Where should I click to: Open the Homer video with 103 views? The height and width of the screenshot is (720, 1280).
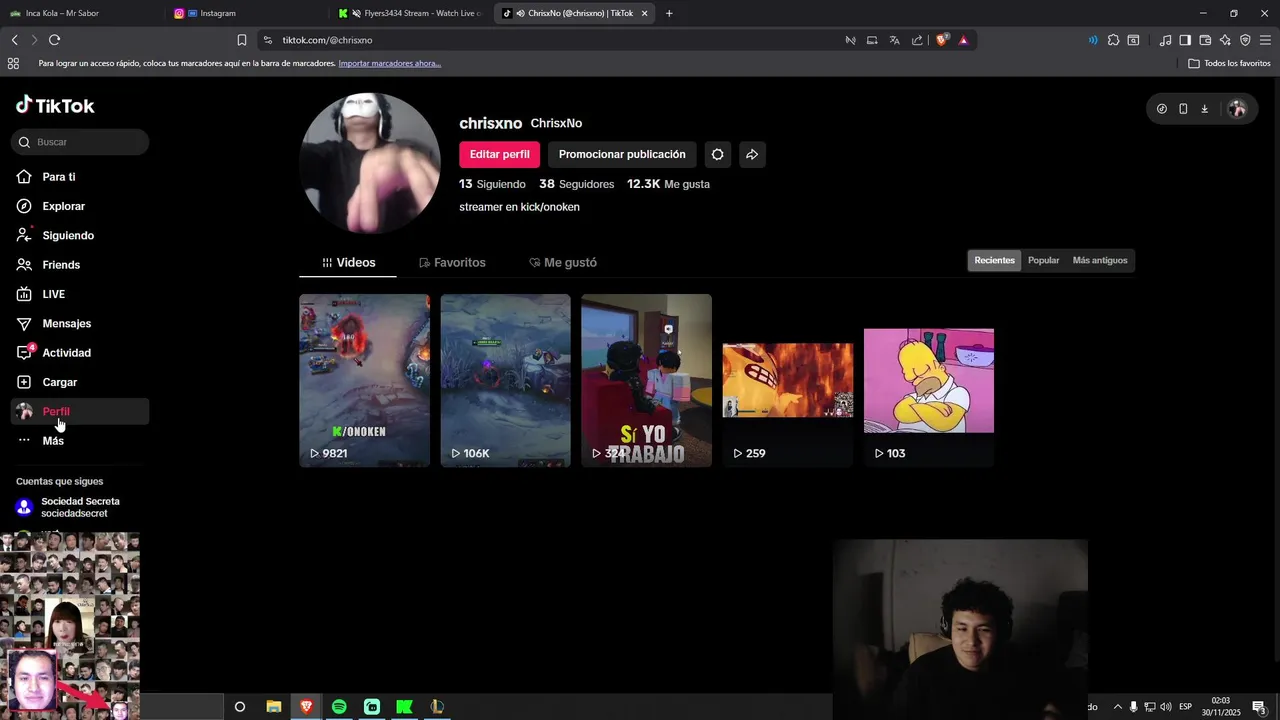pos(929,380)
